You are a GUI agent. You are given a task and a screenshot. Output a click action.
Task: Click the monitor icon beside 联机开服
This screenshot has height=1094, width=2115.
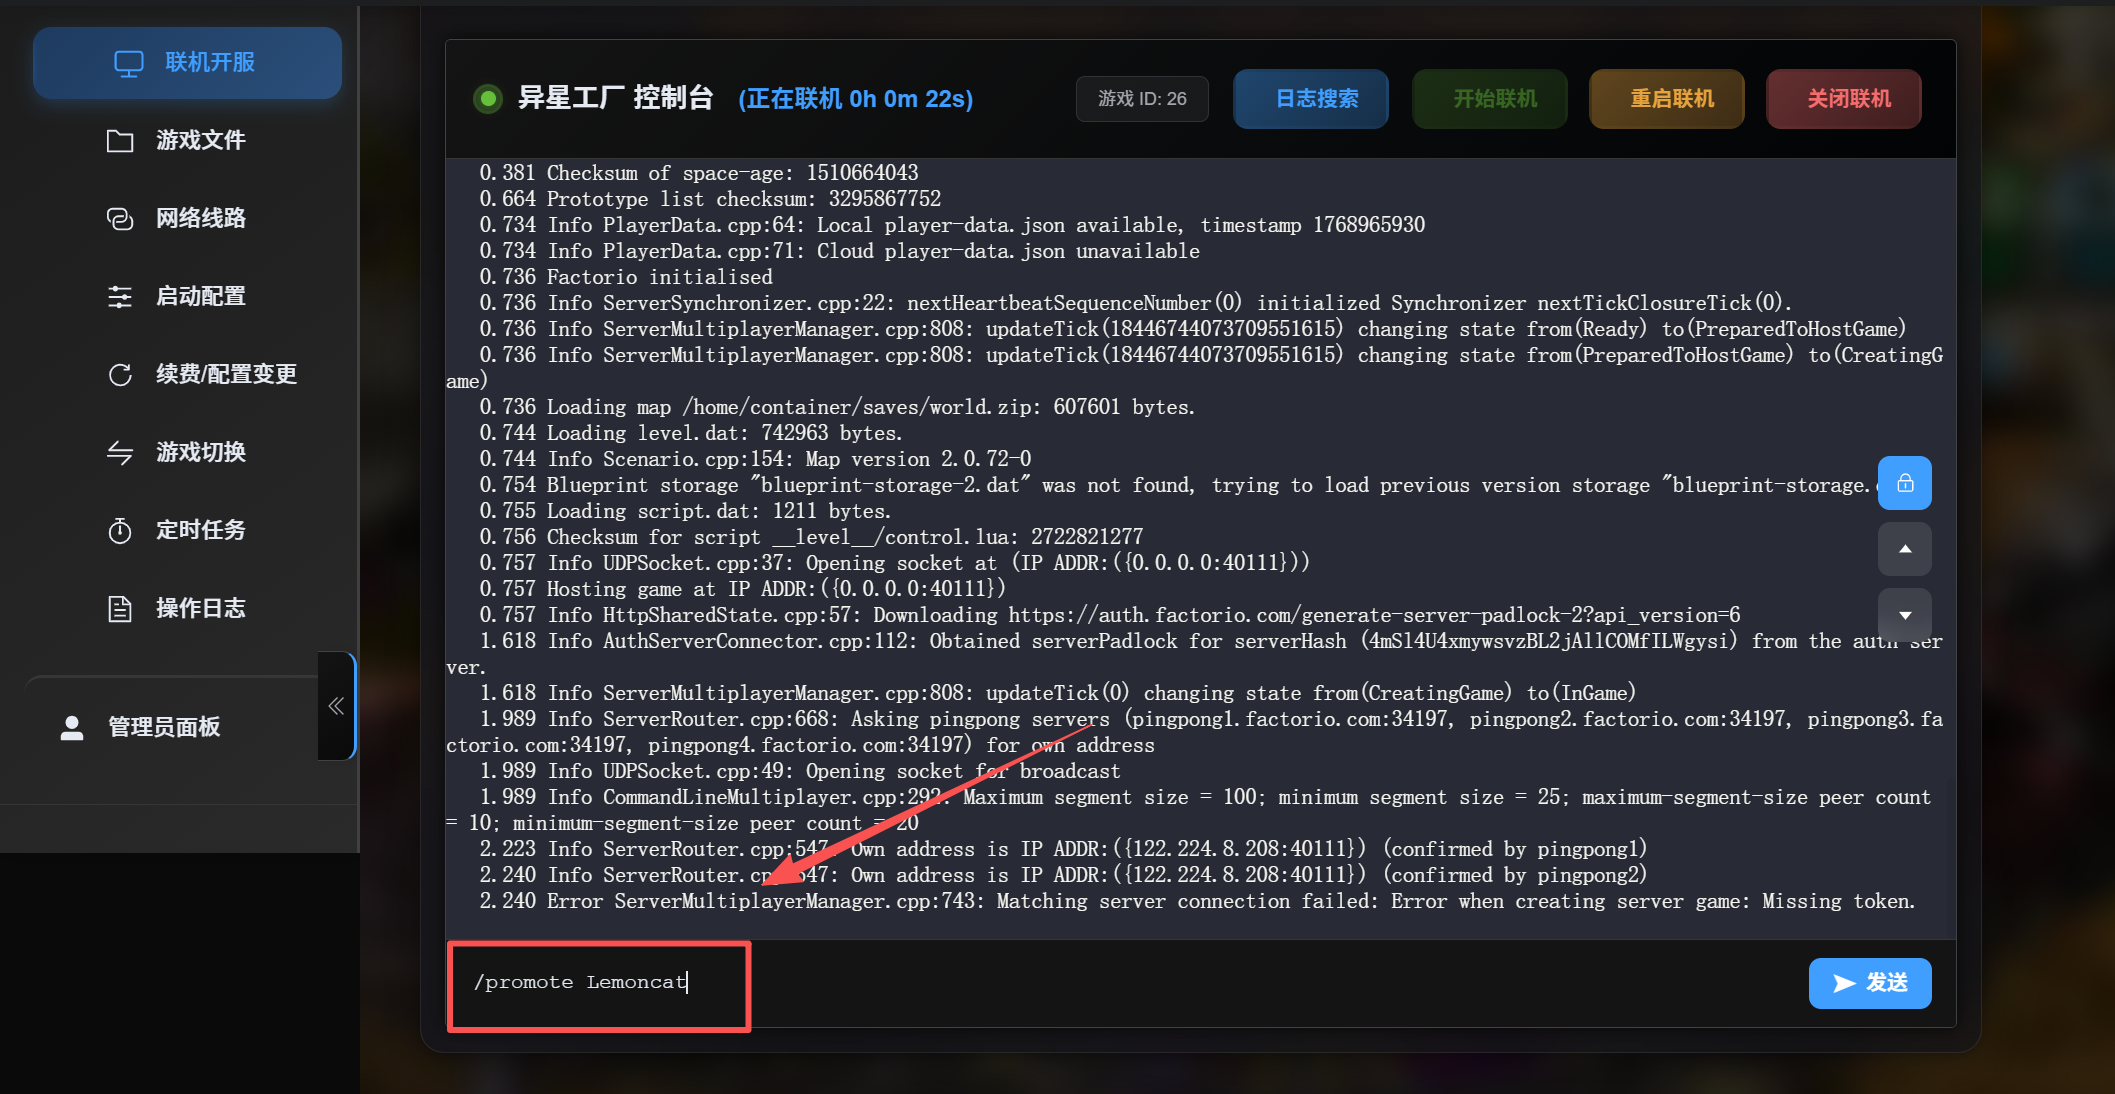click(129, 63)
